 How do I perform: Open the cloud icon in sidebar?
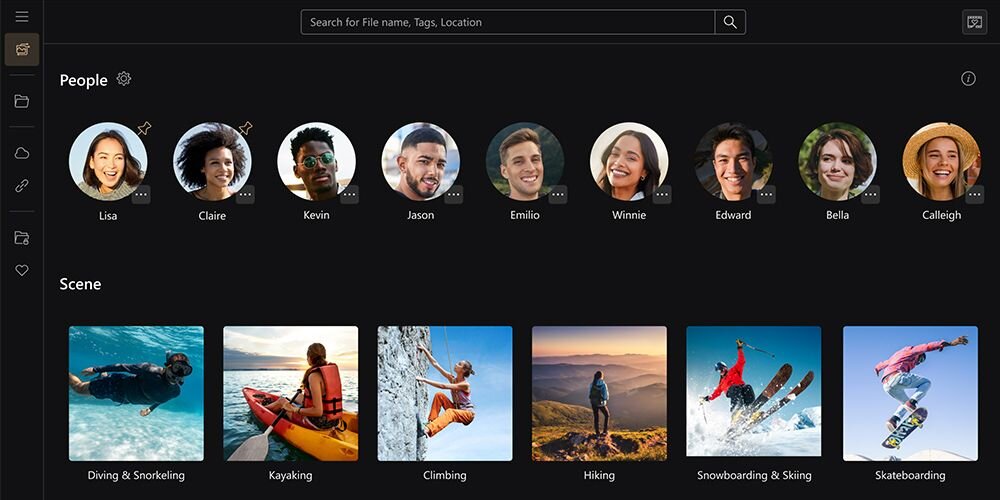coord(22,153)
